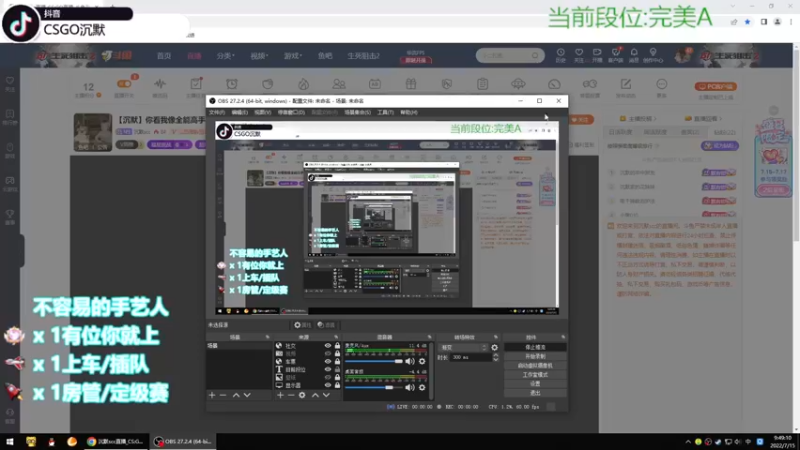Viewport: 800px width, 450px height.
Task: Open the 桌面音频 channel settings gear
Action: point(422,387)
